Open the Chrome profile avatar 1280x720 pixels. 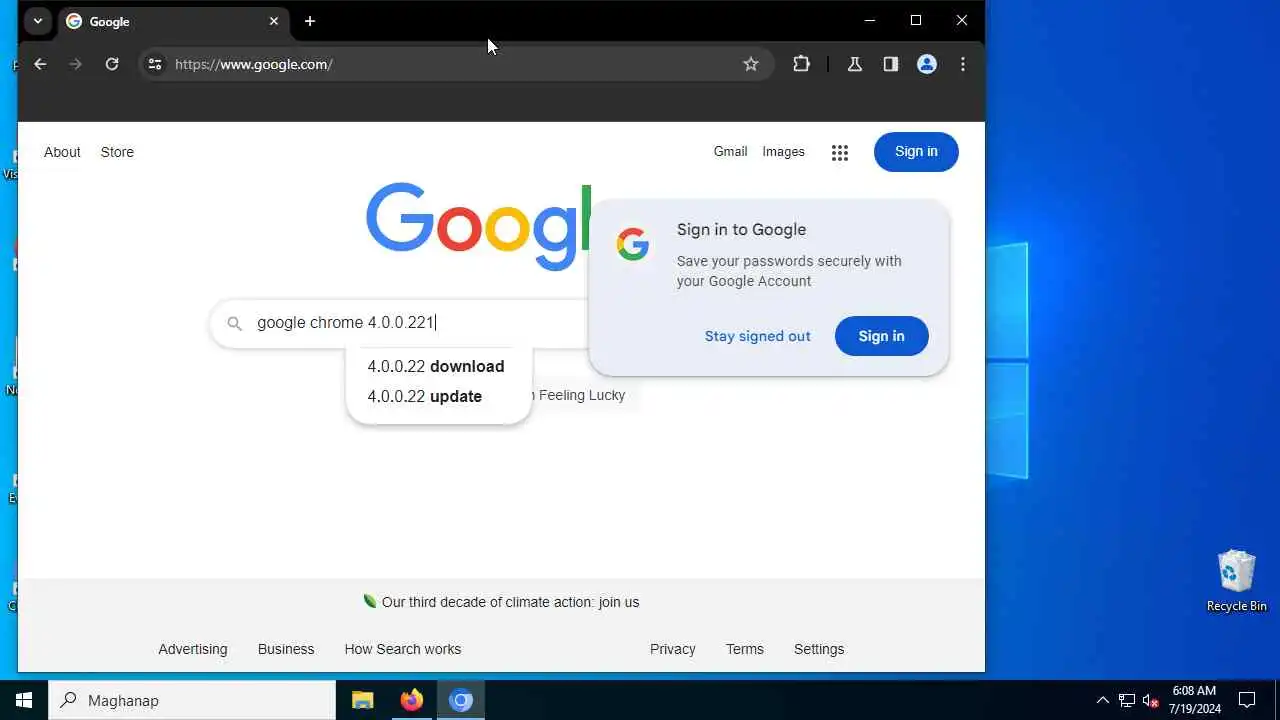coord(927,64)
